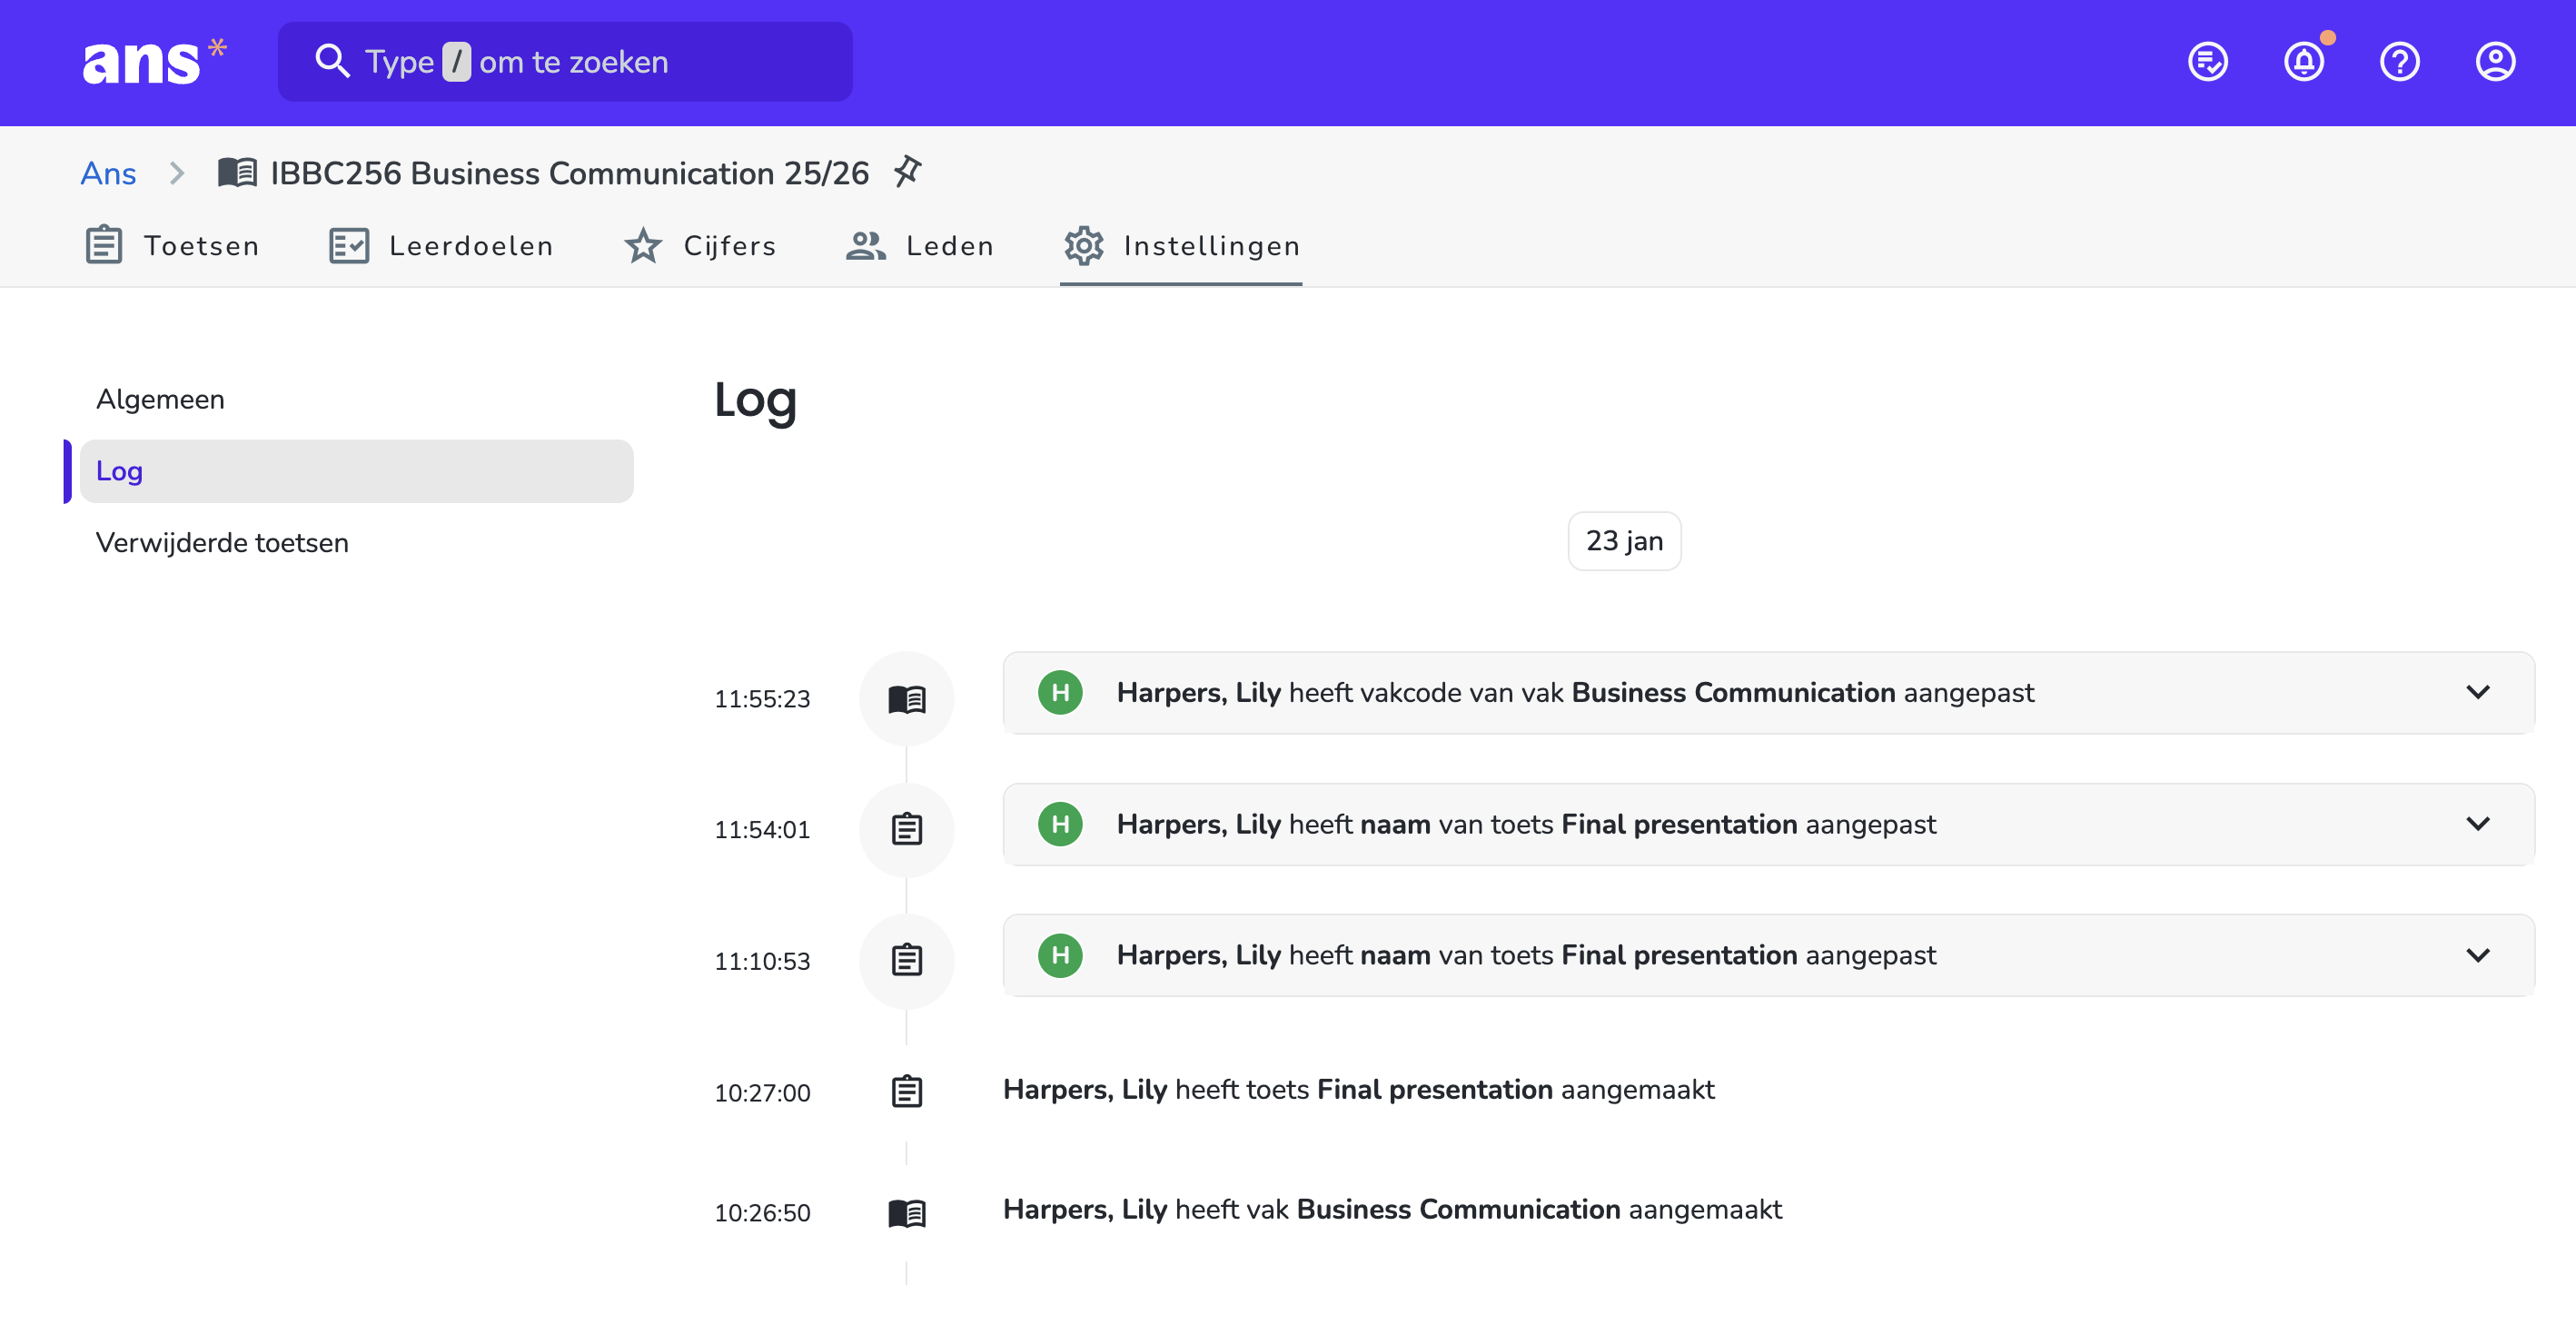Click green H avatar at 11:10:53 entry
This screenshot has width=2576, height=1344.
tap(1060, 955)
